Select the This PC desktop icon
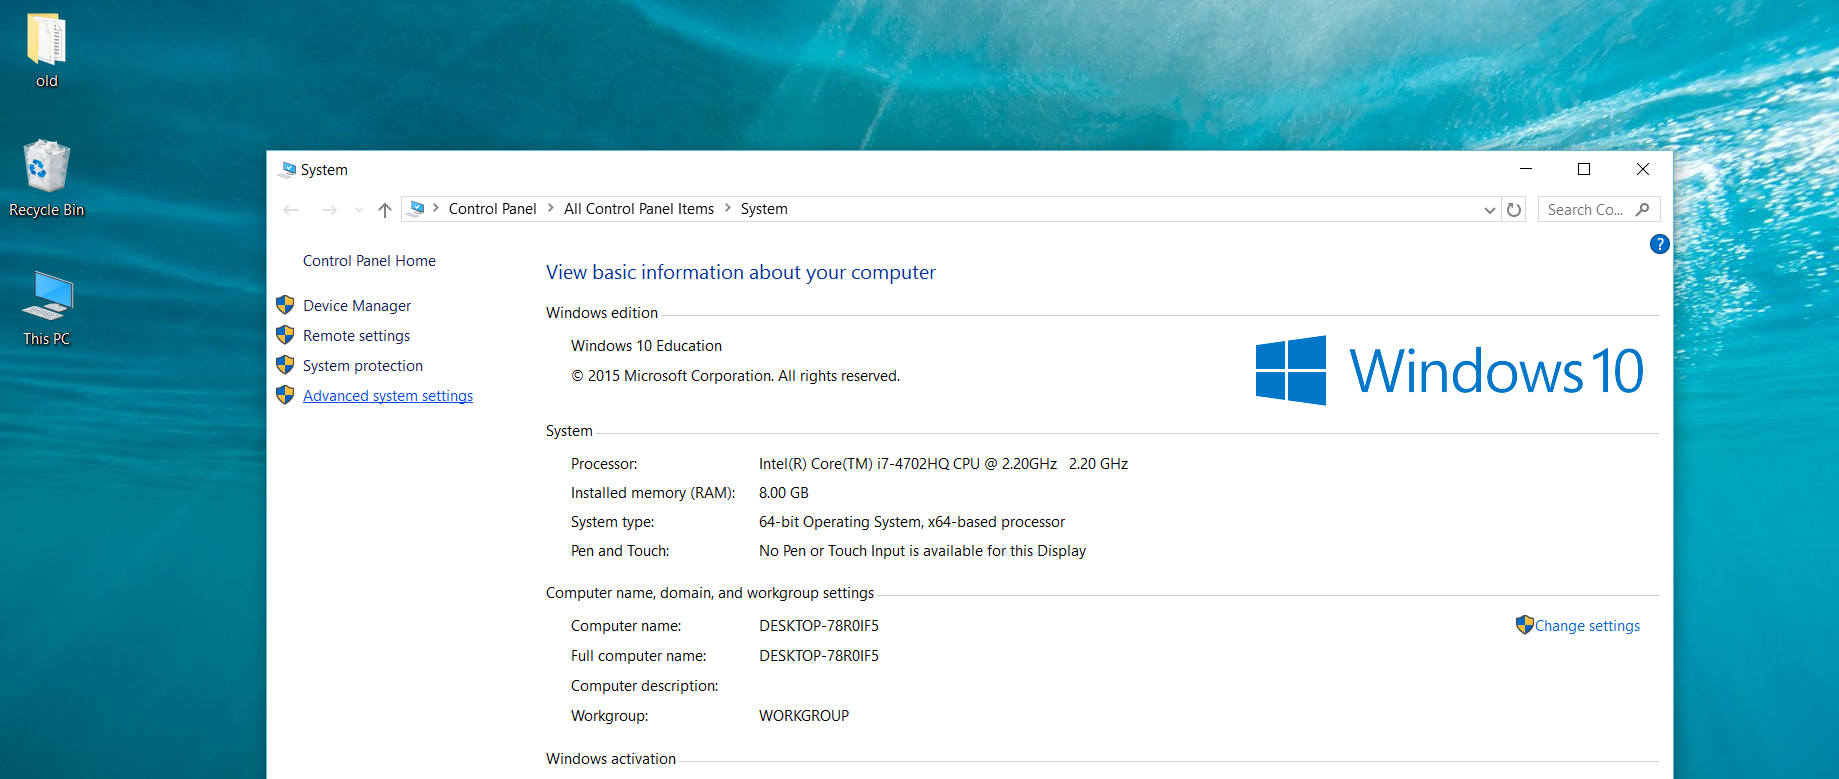1839x779 pixels. pyautogui.click(x=47, y=308)
